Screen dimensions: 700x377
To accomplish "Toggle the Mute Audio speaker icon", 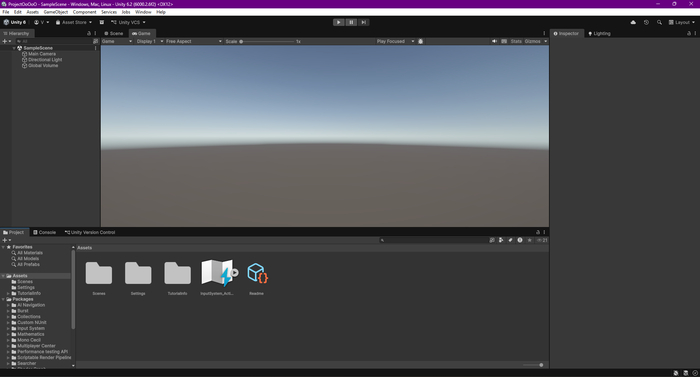I will [x=494, y=41].
